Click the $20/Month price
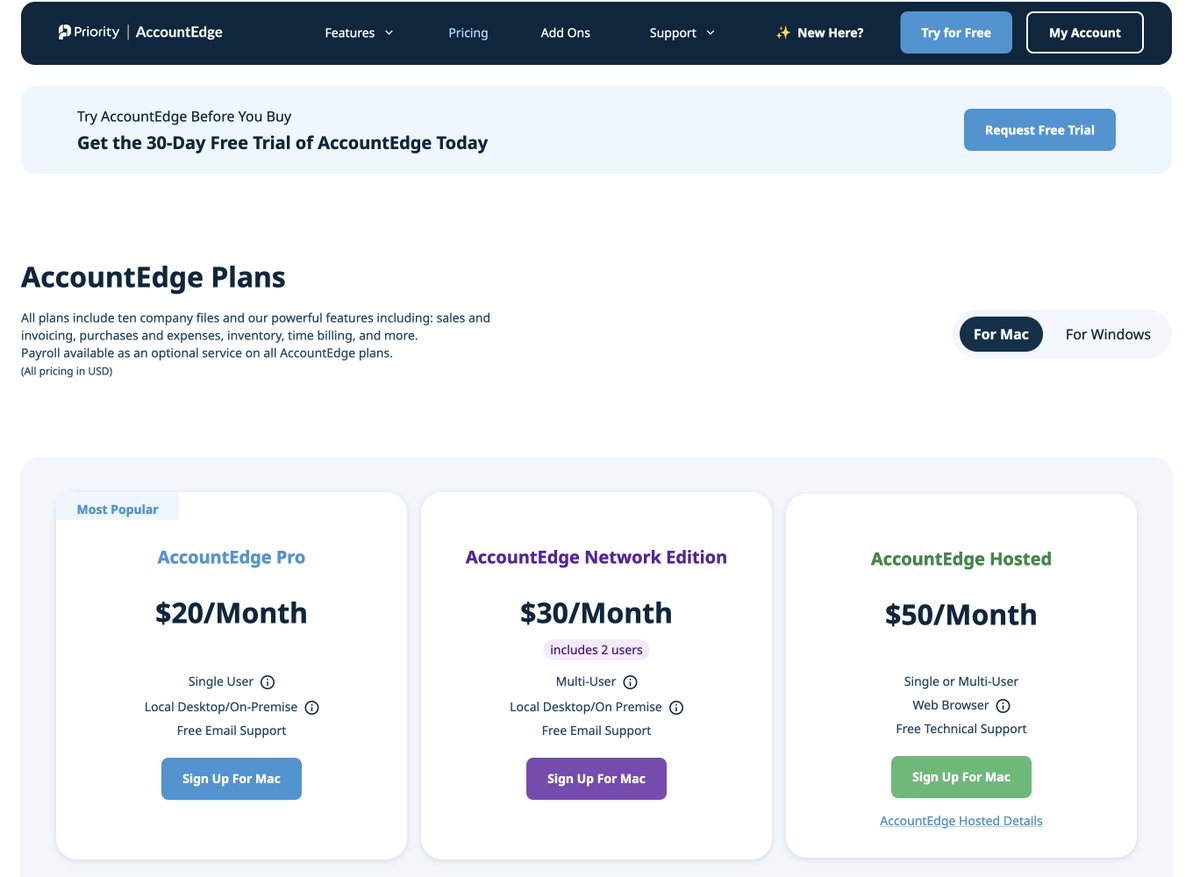1200x877 pixels. (x=231, y=613)
